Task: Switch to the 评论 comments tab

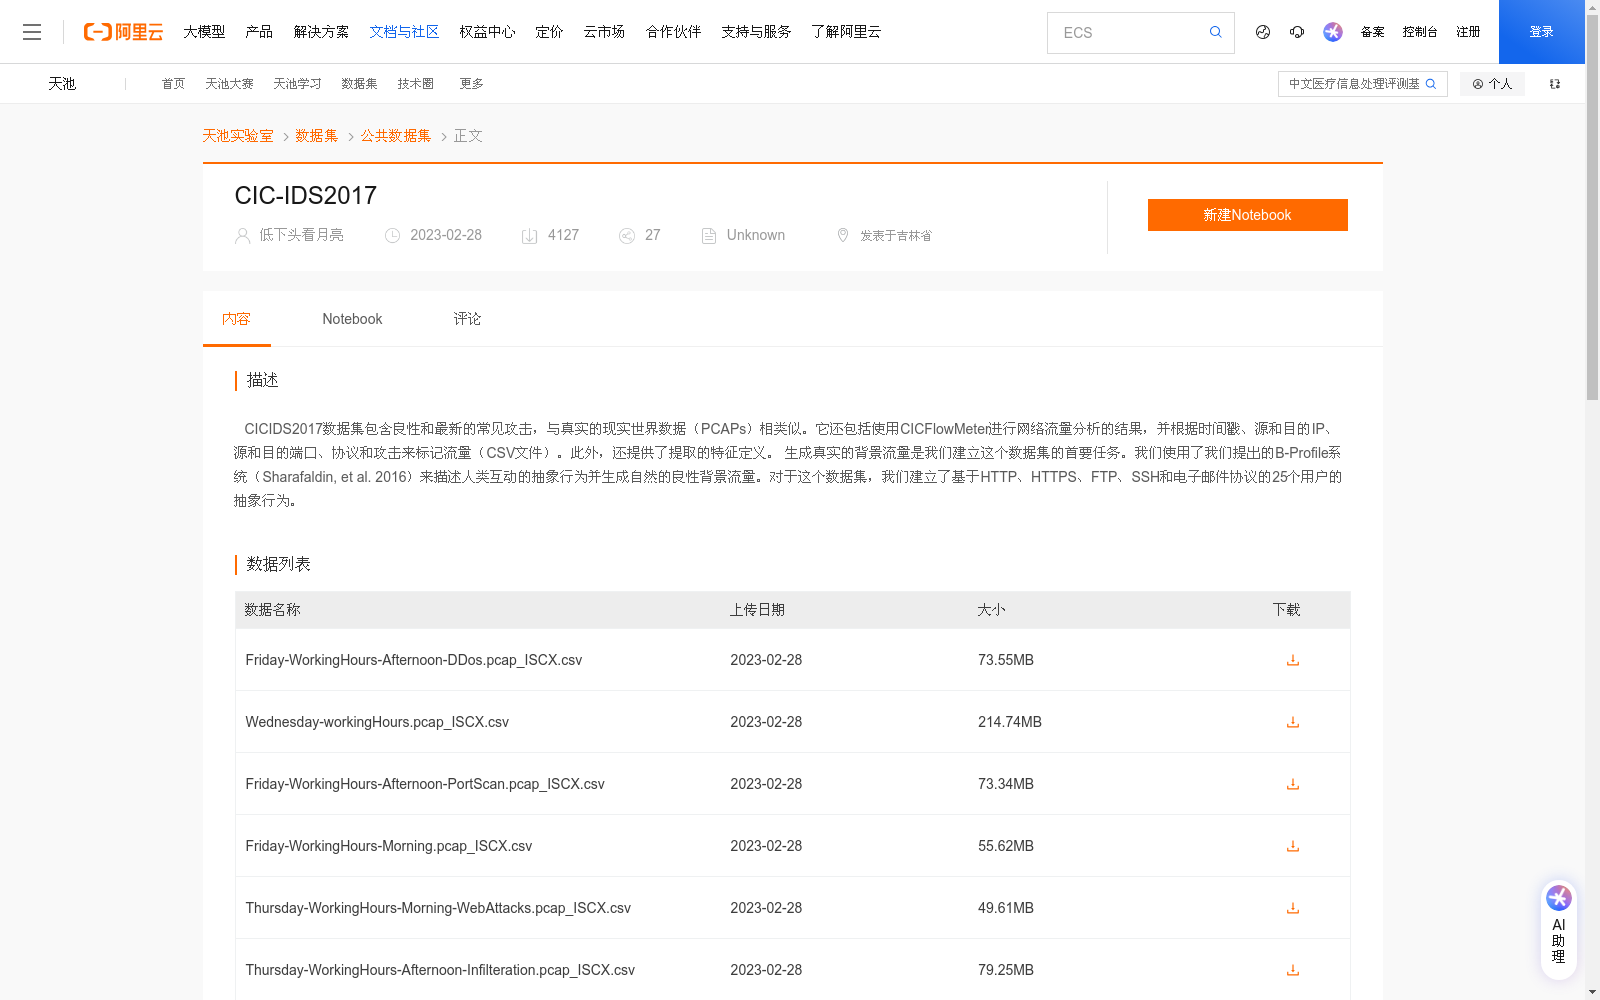Action: (466, 318)
